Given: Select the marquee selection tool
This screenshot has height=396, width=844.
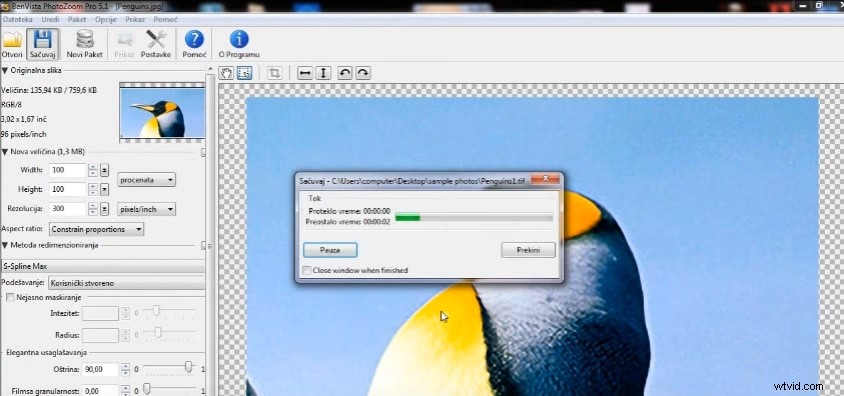Looking at the screenshot, I should tap(244, 73).
